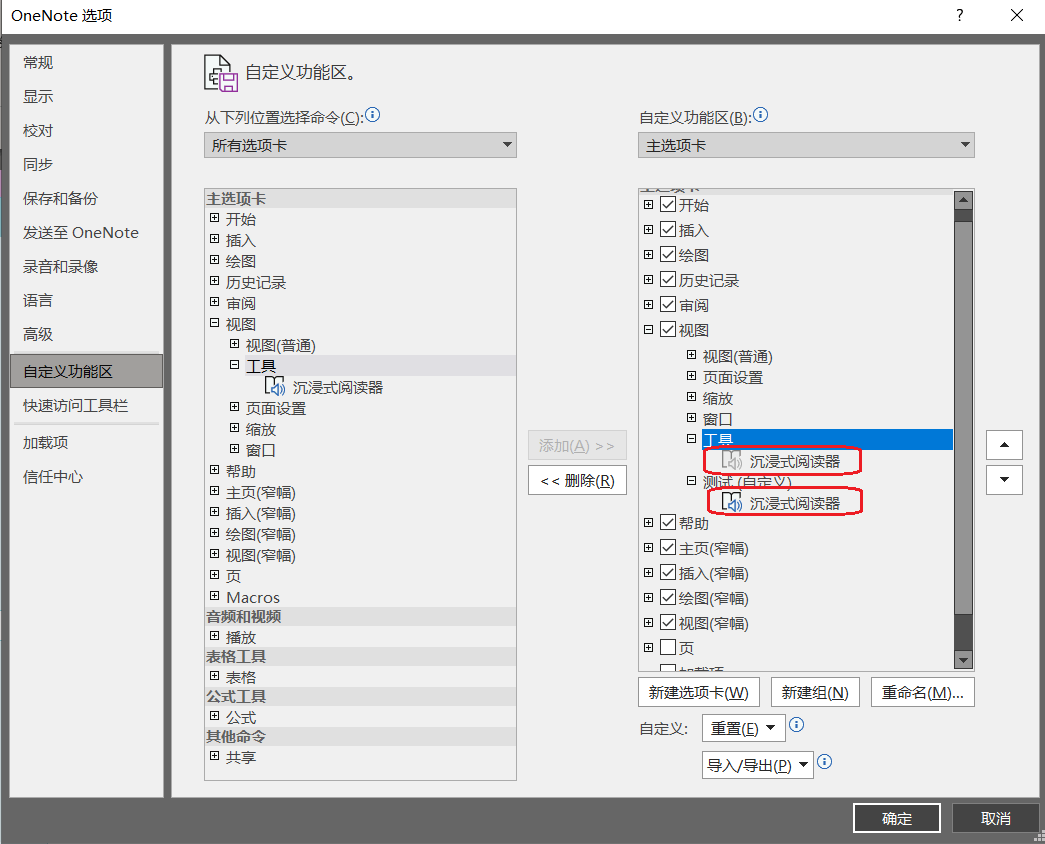Click the info icon beside 自定义功能区
This screenshot has width=1045, height=844.
[760, 115]
